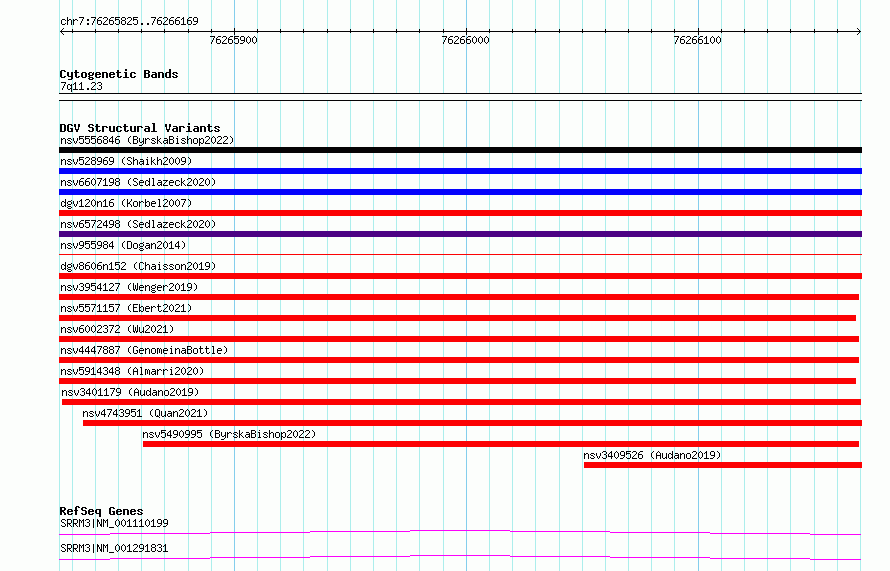Click the chr7:76265825..76266169 coordinate label
Image resolution: width=890 pixels, height=571 pixels.
[x=129, y=22]
